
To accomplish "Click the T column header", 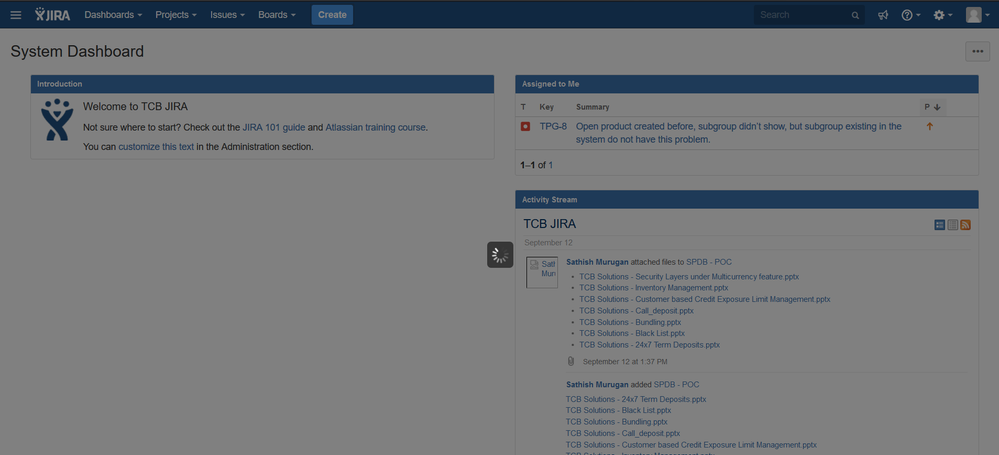I will [523, 107].
